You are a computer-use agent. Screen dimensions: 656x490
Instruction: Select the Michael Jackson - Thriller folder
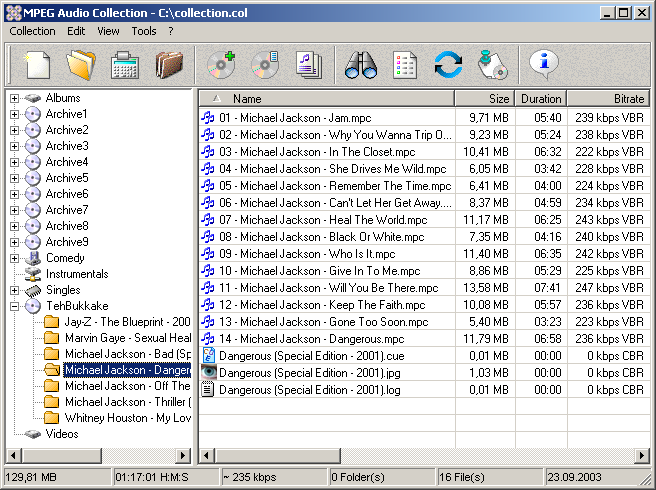point(126,402)
